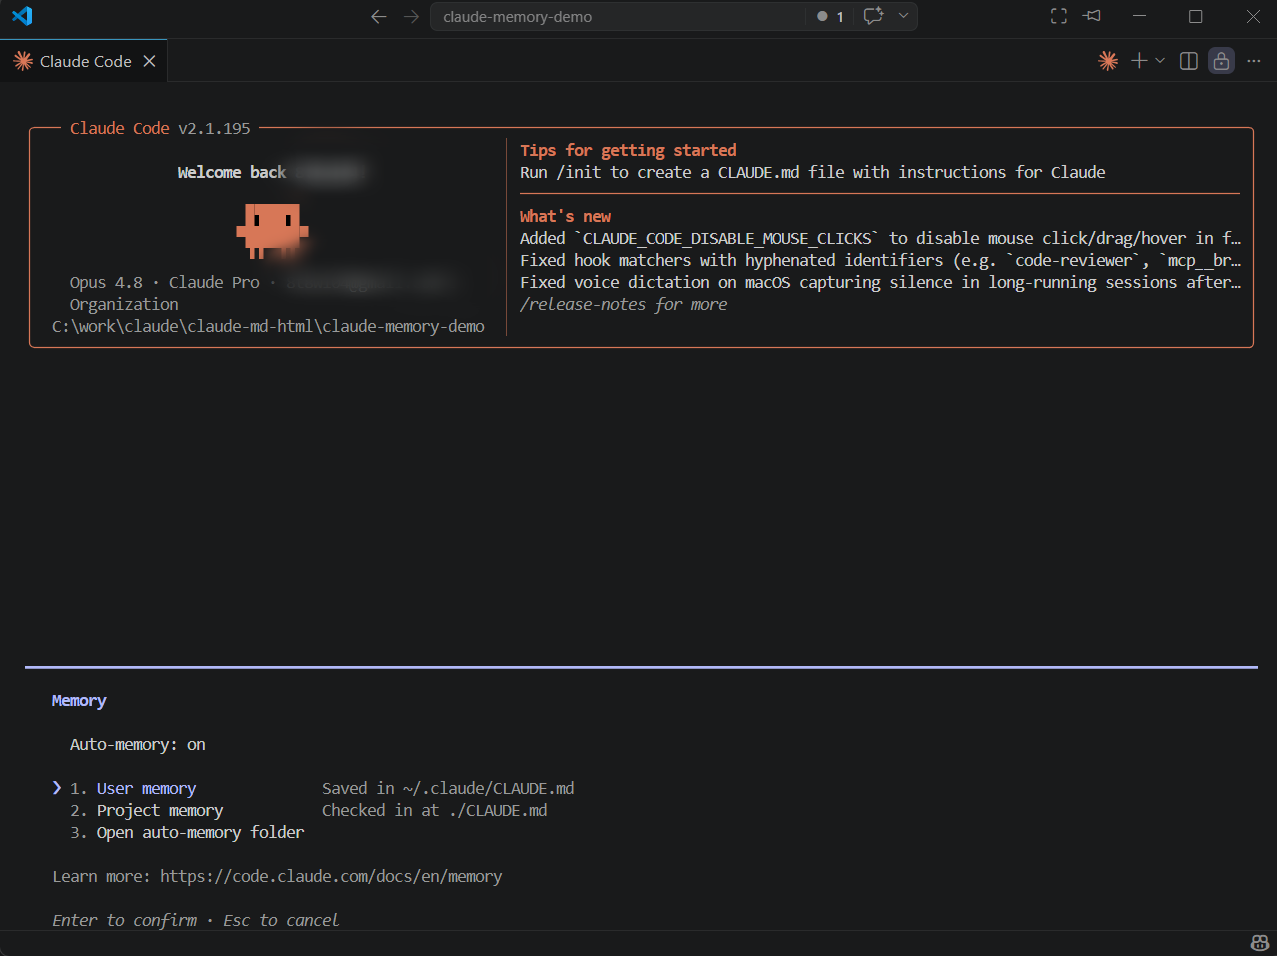Image resolution: width=1277 pixels, height=956 pixels.
Task: Open the code.claude.com/docs/en/memory link
Action: (x=331, y=877)
